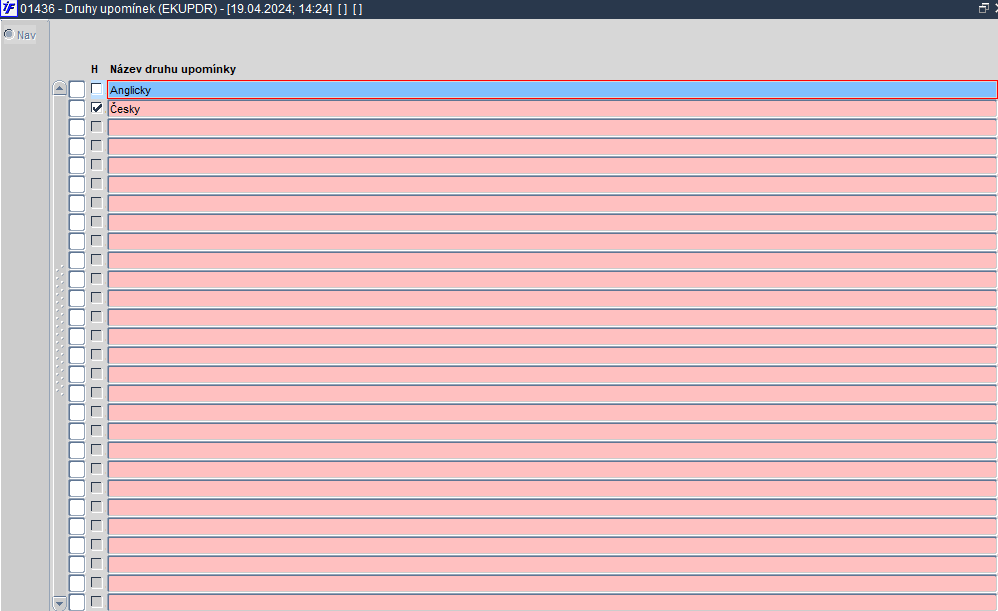
Task: Click the Anglicky name field
Action: click(x=552, y=90)
